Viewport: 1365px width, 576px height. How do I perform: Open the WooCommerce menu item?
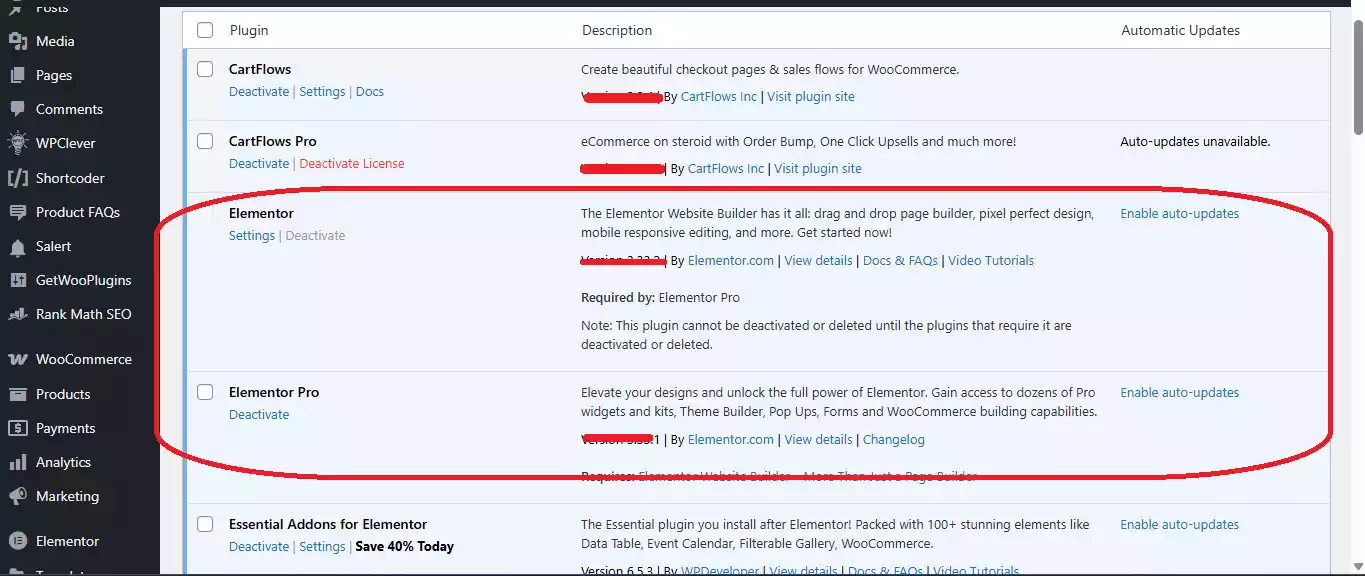tap(84, 359)
